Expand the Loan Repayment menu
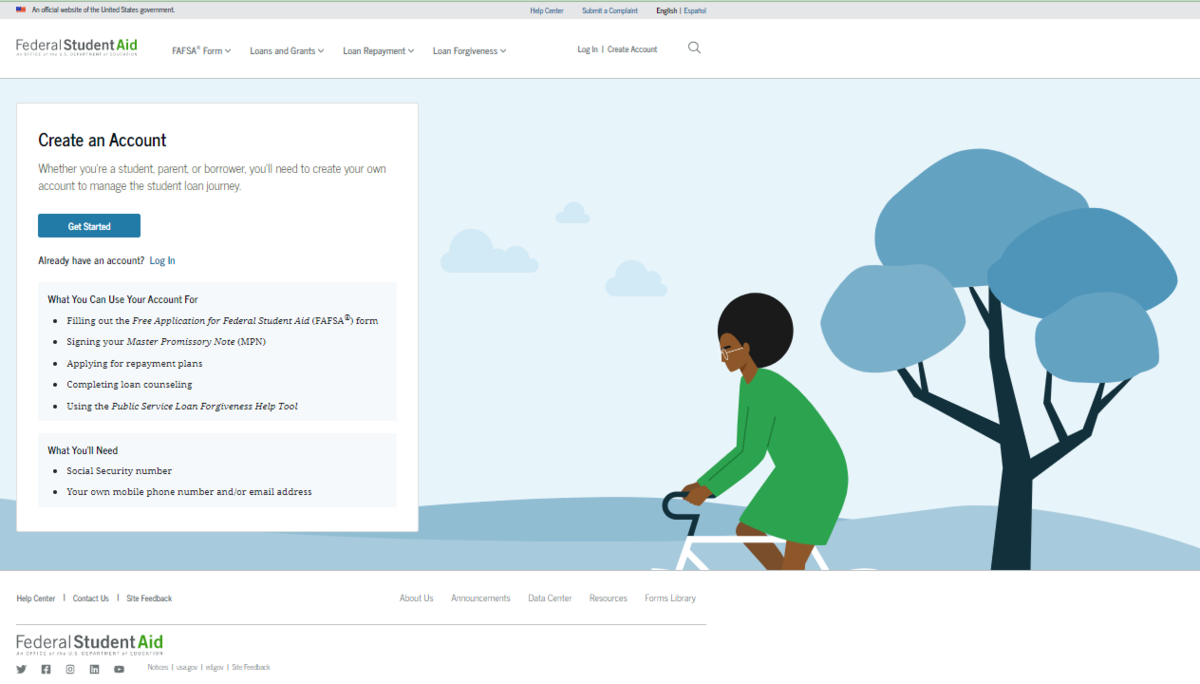The width and height of the screenshot is (1200, 684). point(379,51)
